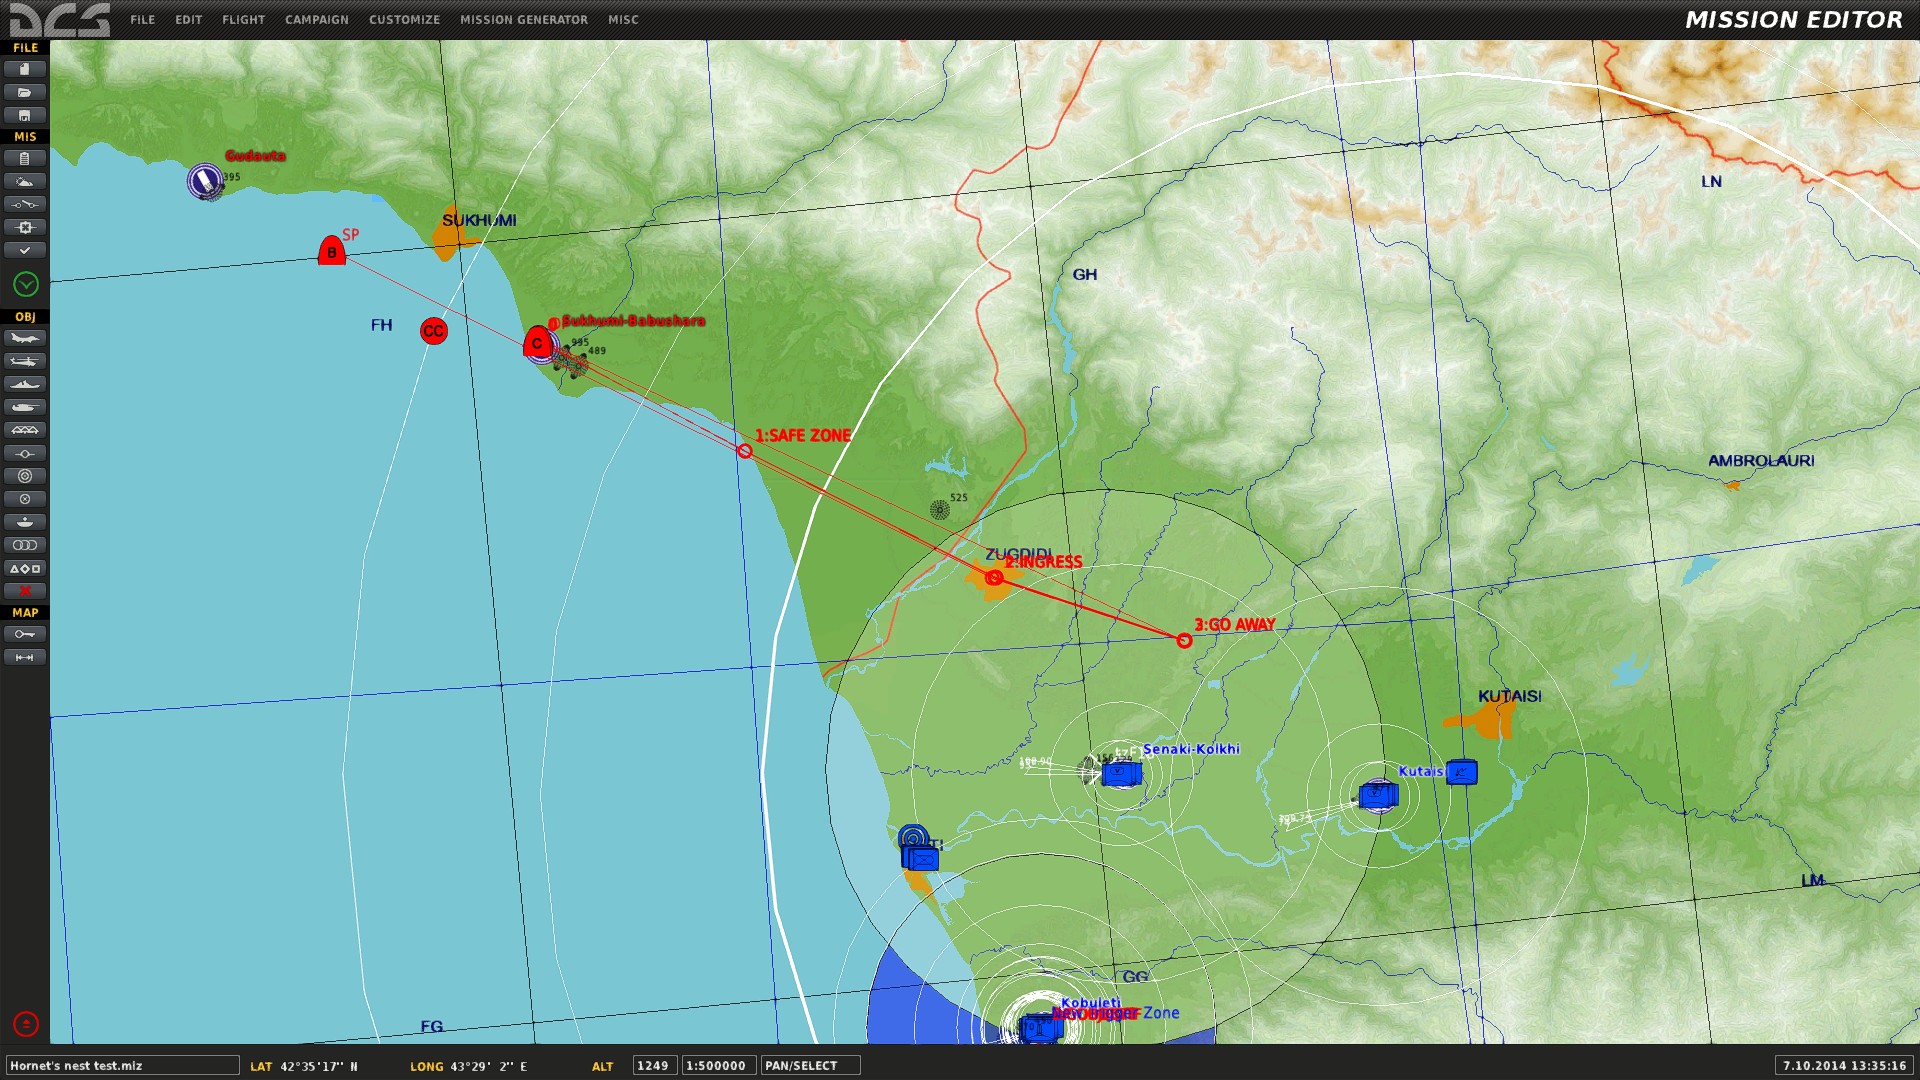This screenshot has width=1920, height=1080.
Task: Select the red C unit at Sukhumi-Babushara
Action: [x=537, y=342]
